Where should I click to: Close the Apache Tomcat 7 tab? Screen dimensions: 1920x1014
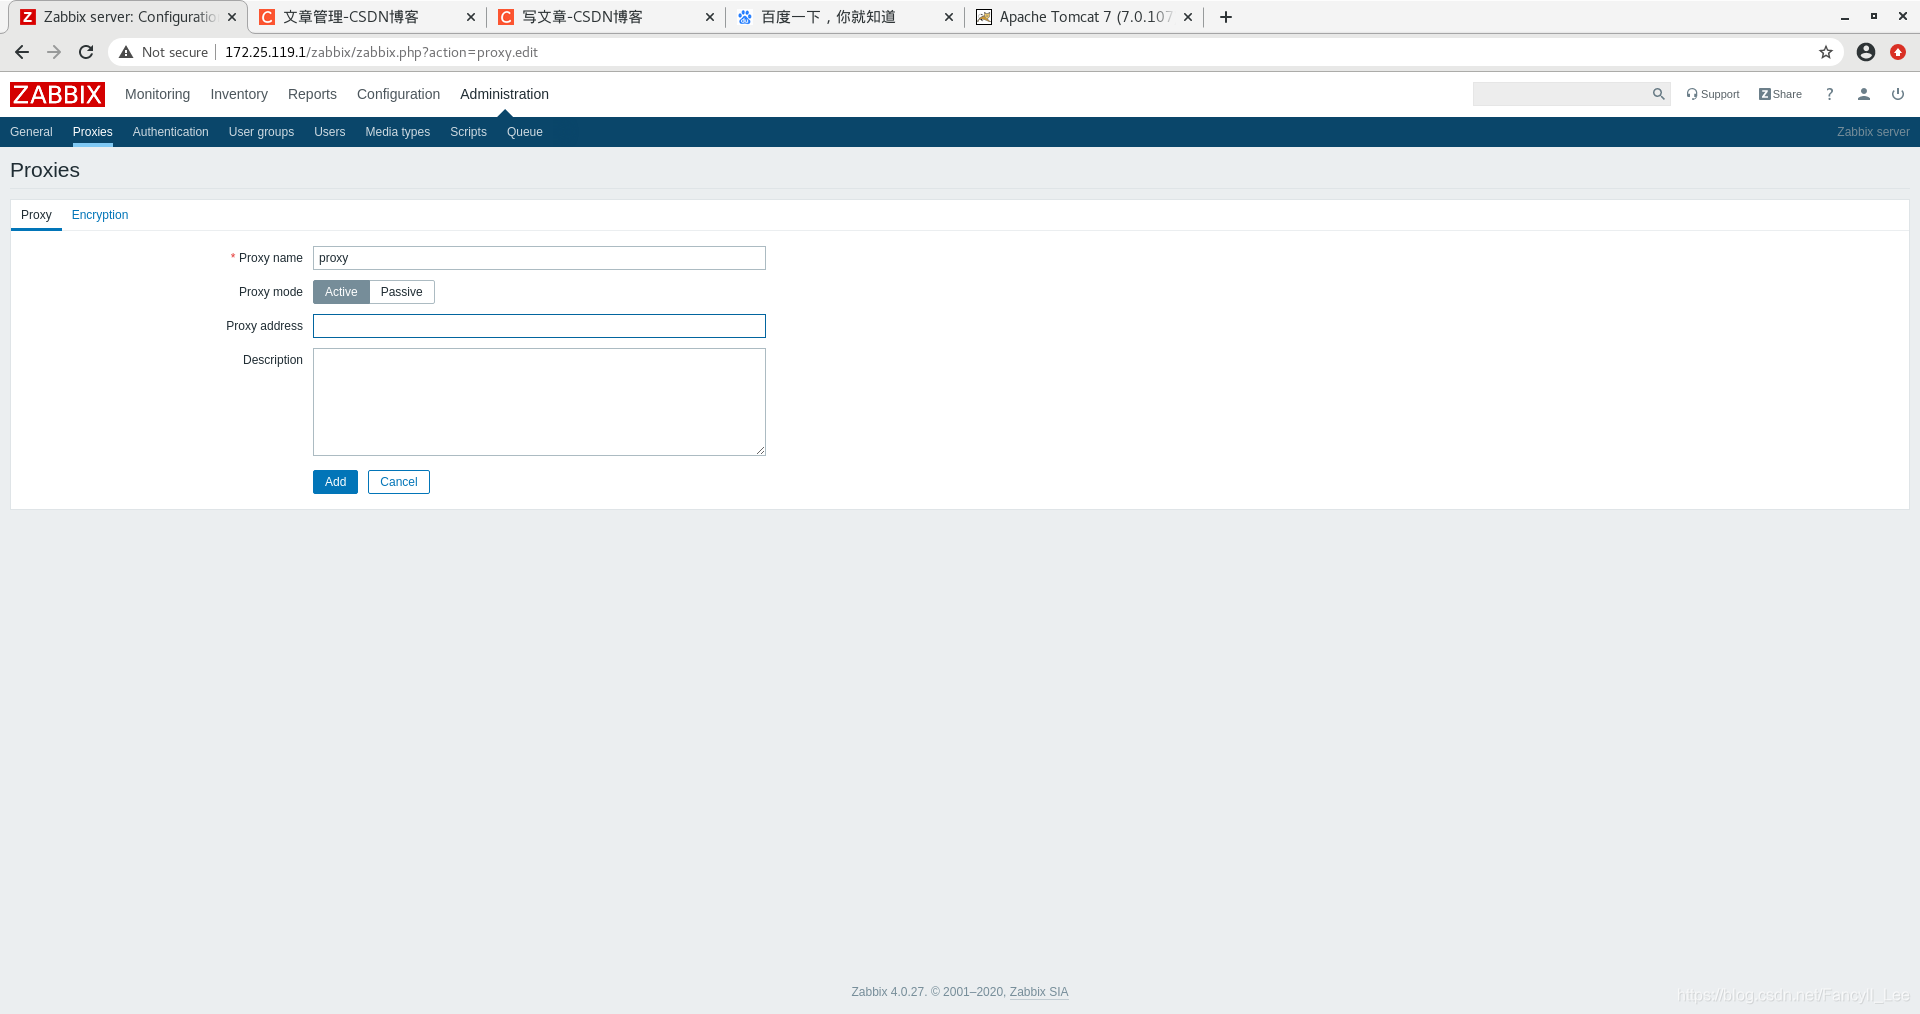coord(1188,17)
